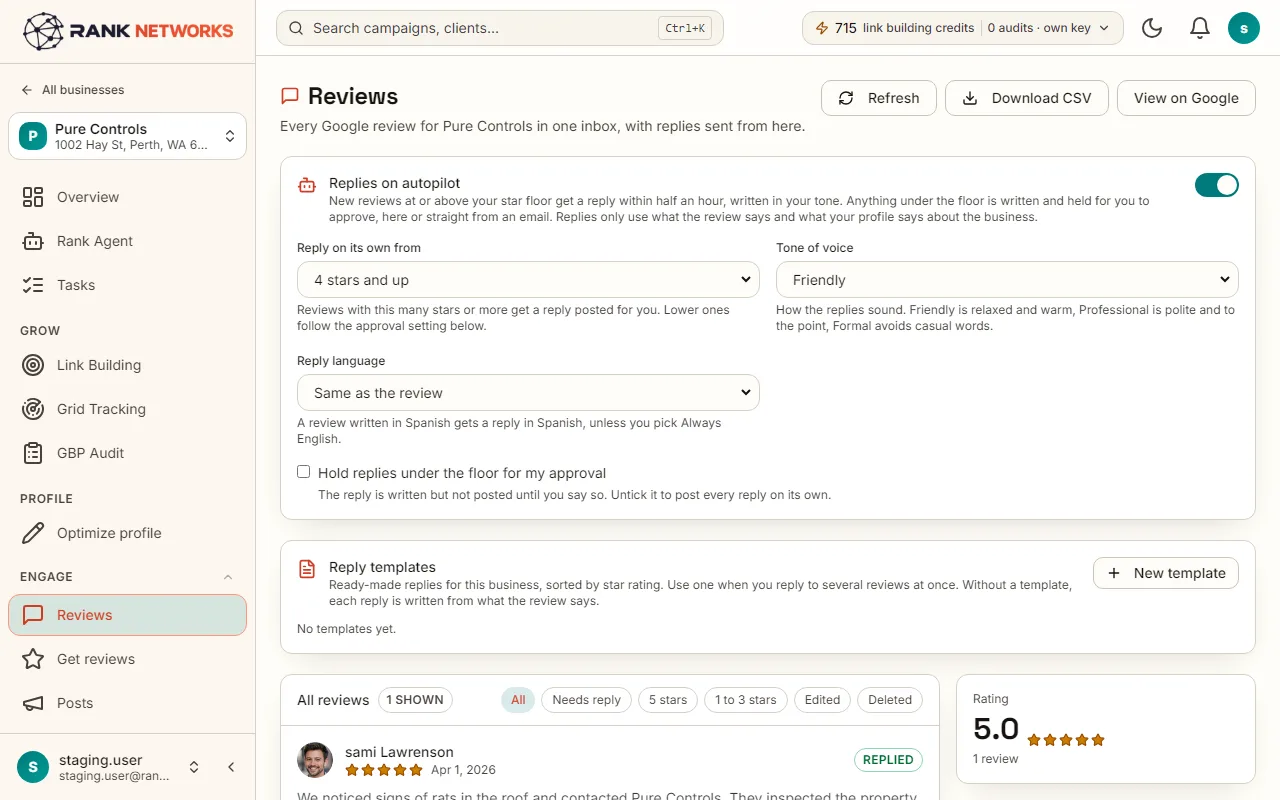Open the staging.user account switcher
The image size is (1280, 800).
point(110,767)
